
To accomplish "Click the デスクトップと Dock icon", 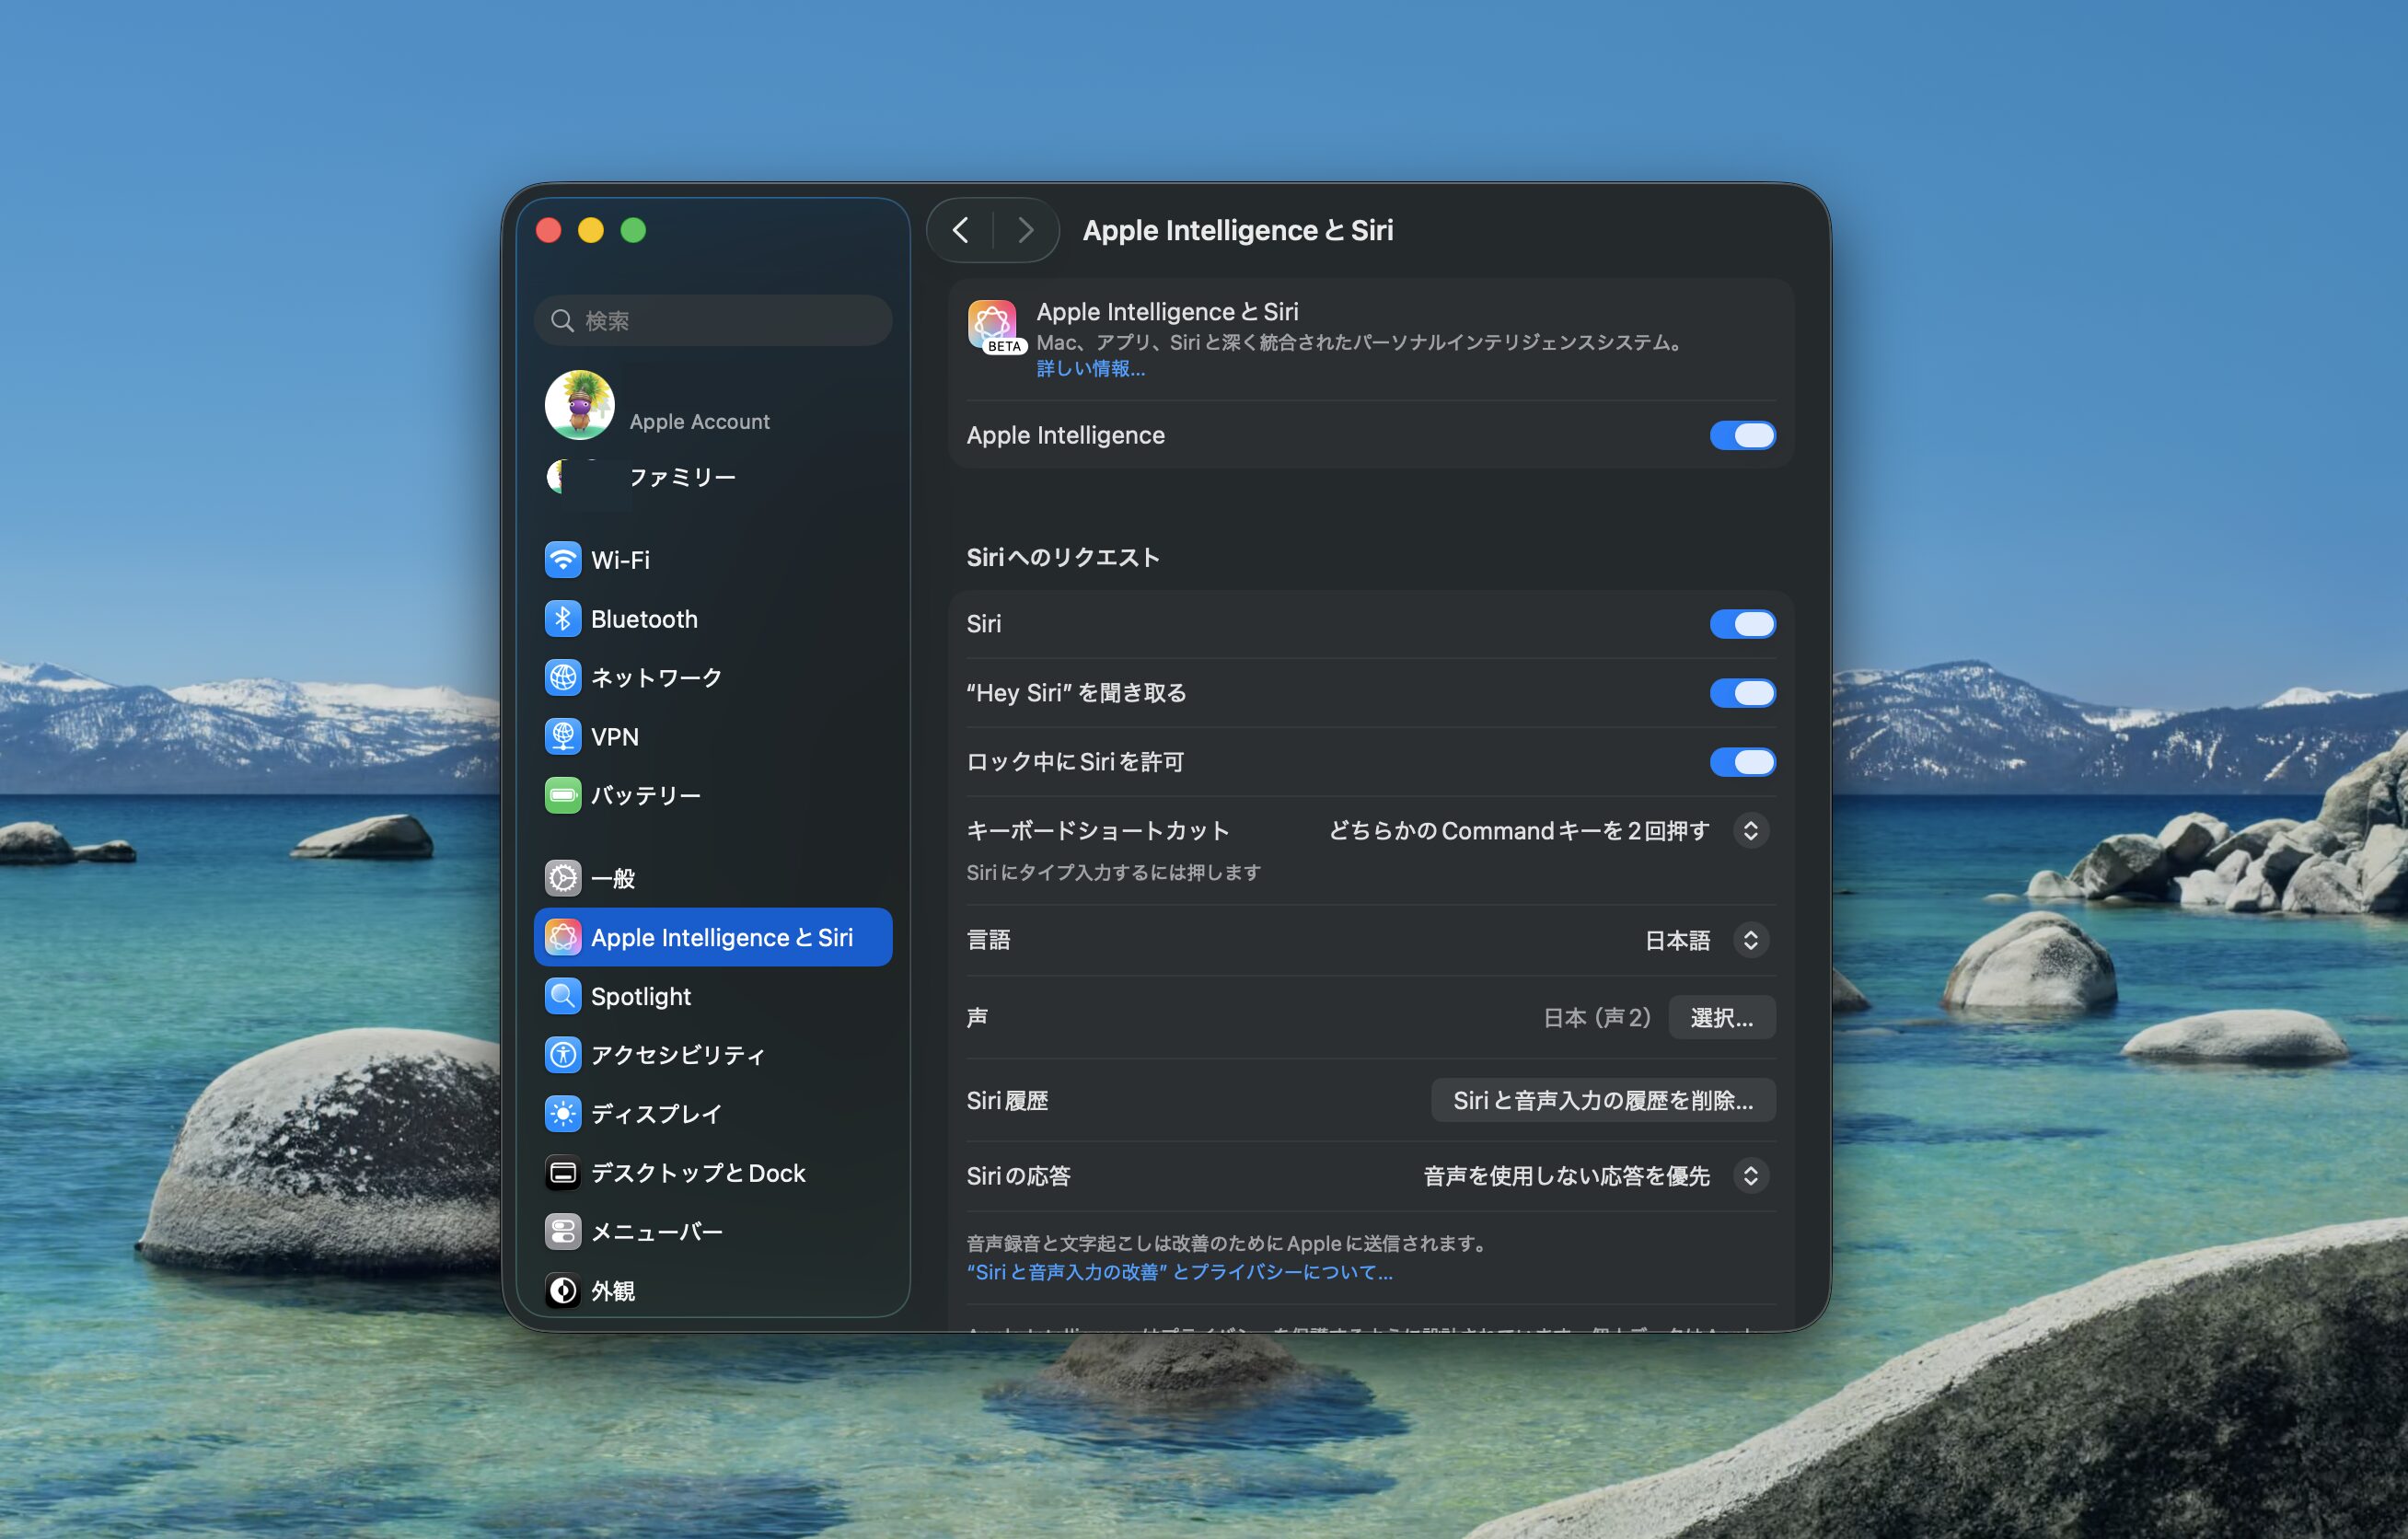I will (x=563, y=1173).
